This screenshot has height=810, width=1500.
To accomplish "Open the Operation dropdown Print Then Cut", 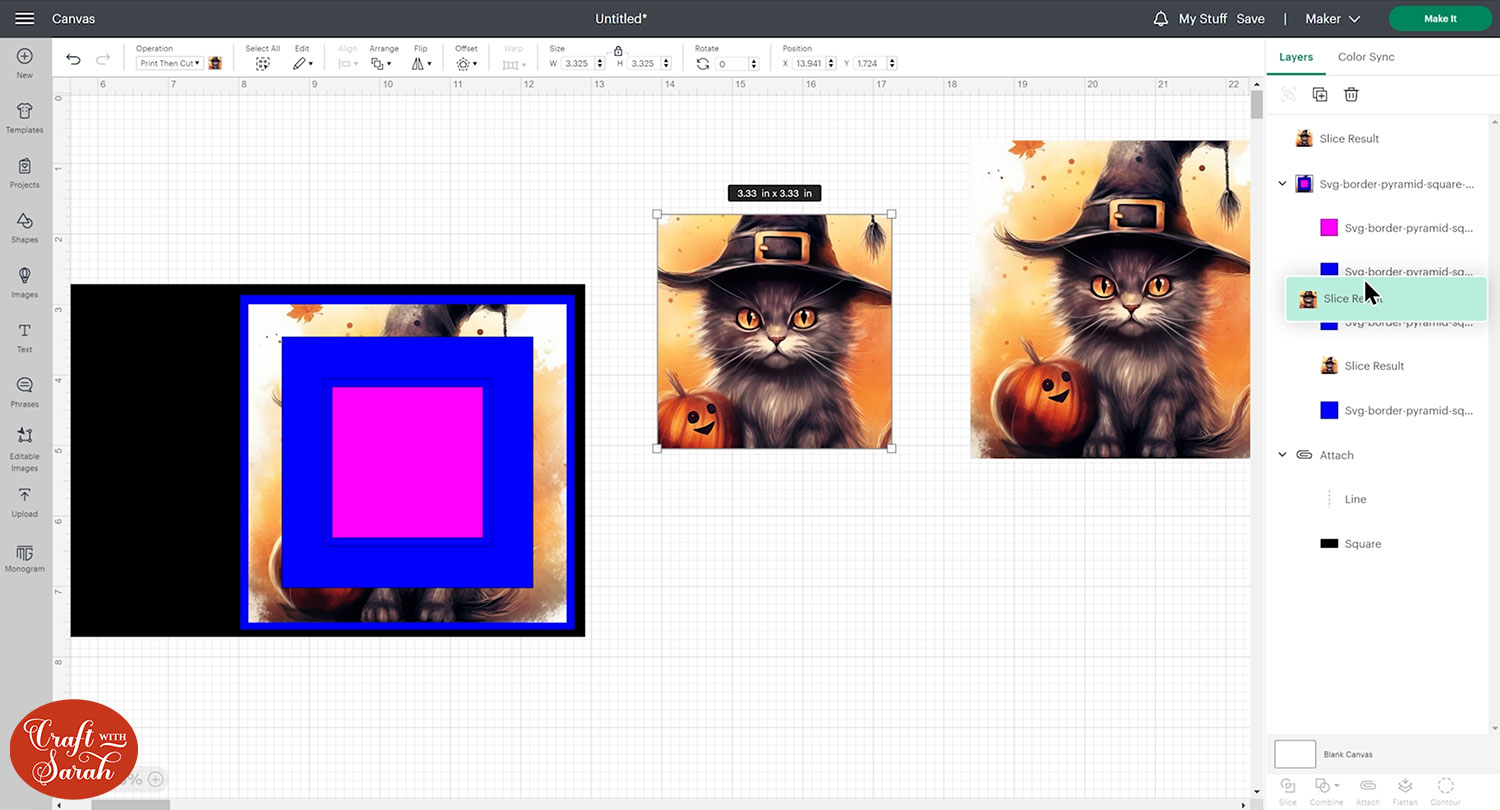I will click(169, 63).
